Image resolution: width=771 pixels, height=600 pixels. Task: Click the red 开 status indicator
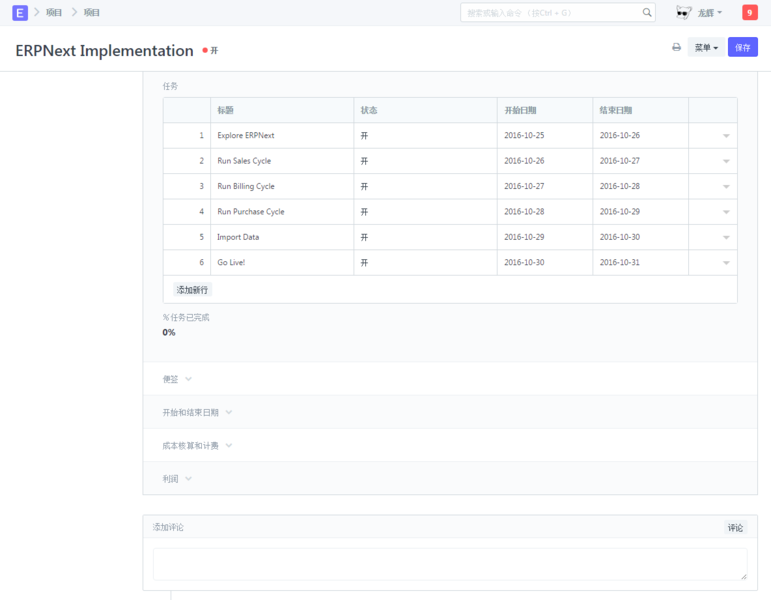pos(210,50)
